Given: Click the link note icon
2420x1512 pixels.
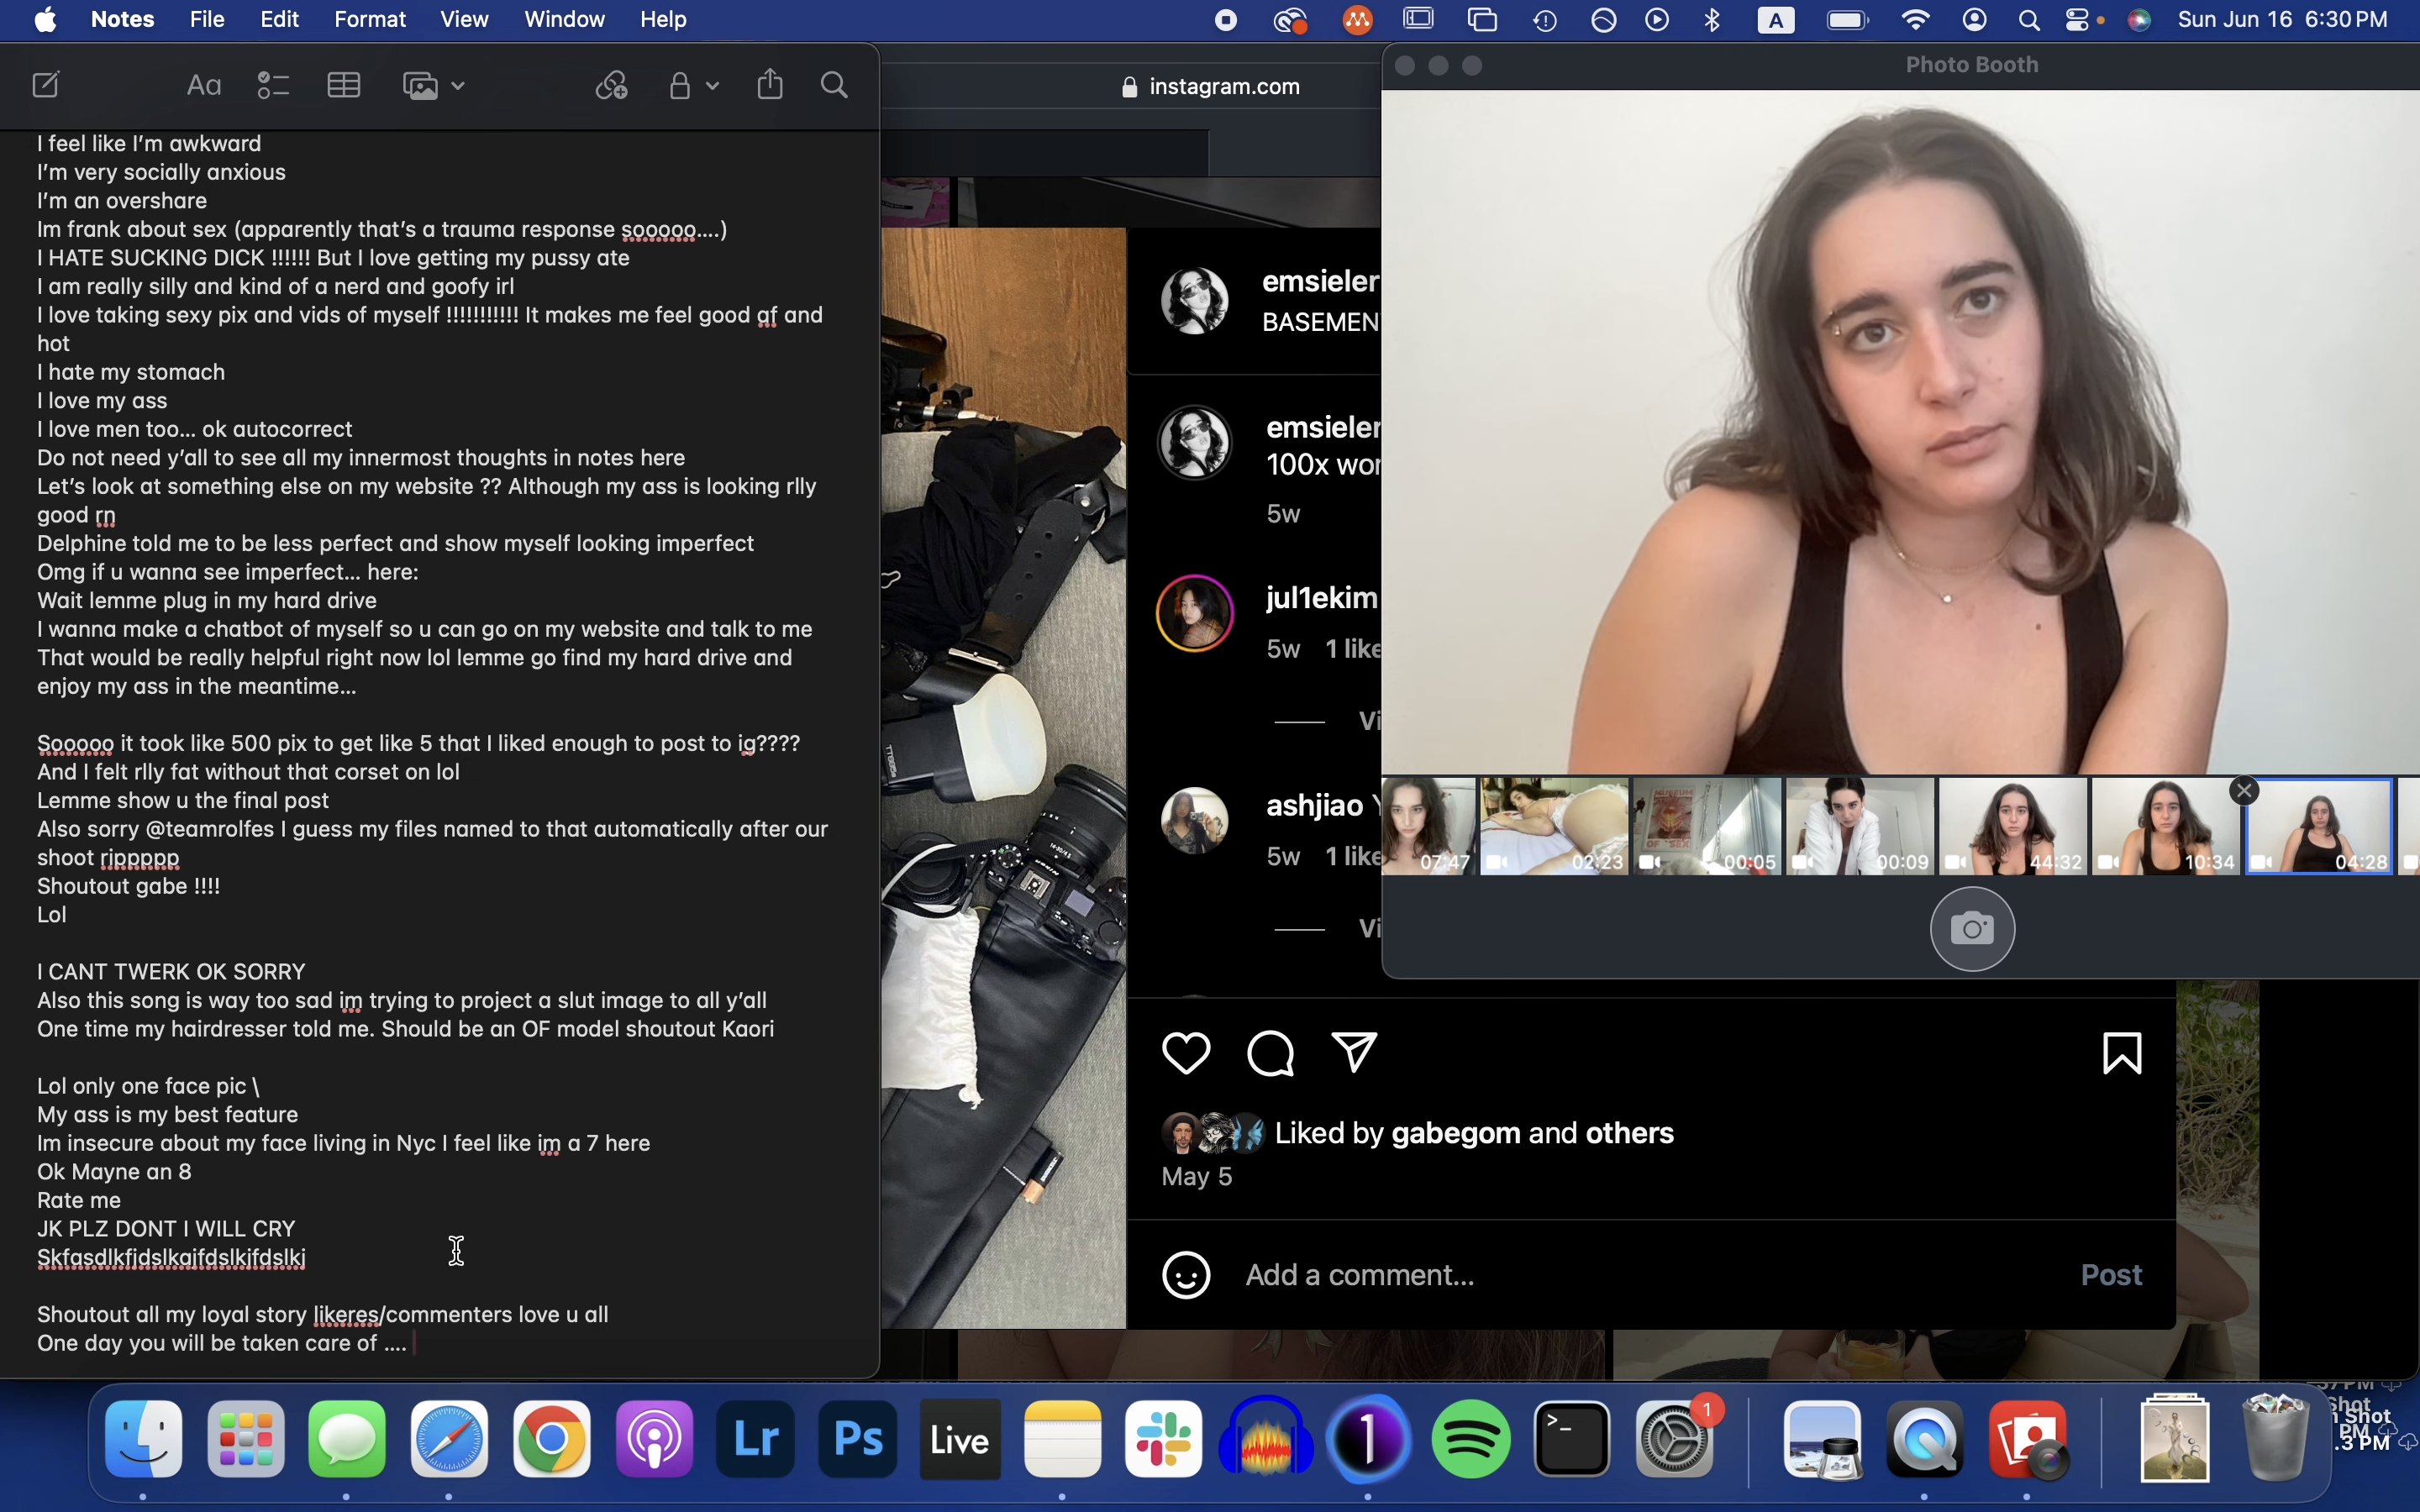Looking at the screenshot, I should click(x=612, y=86).
